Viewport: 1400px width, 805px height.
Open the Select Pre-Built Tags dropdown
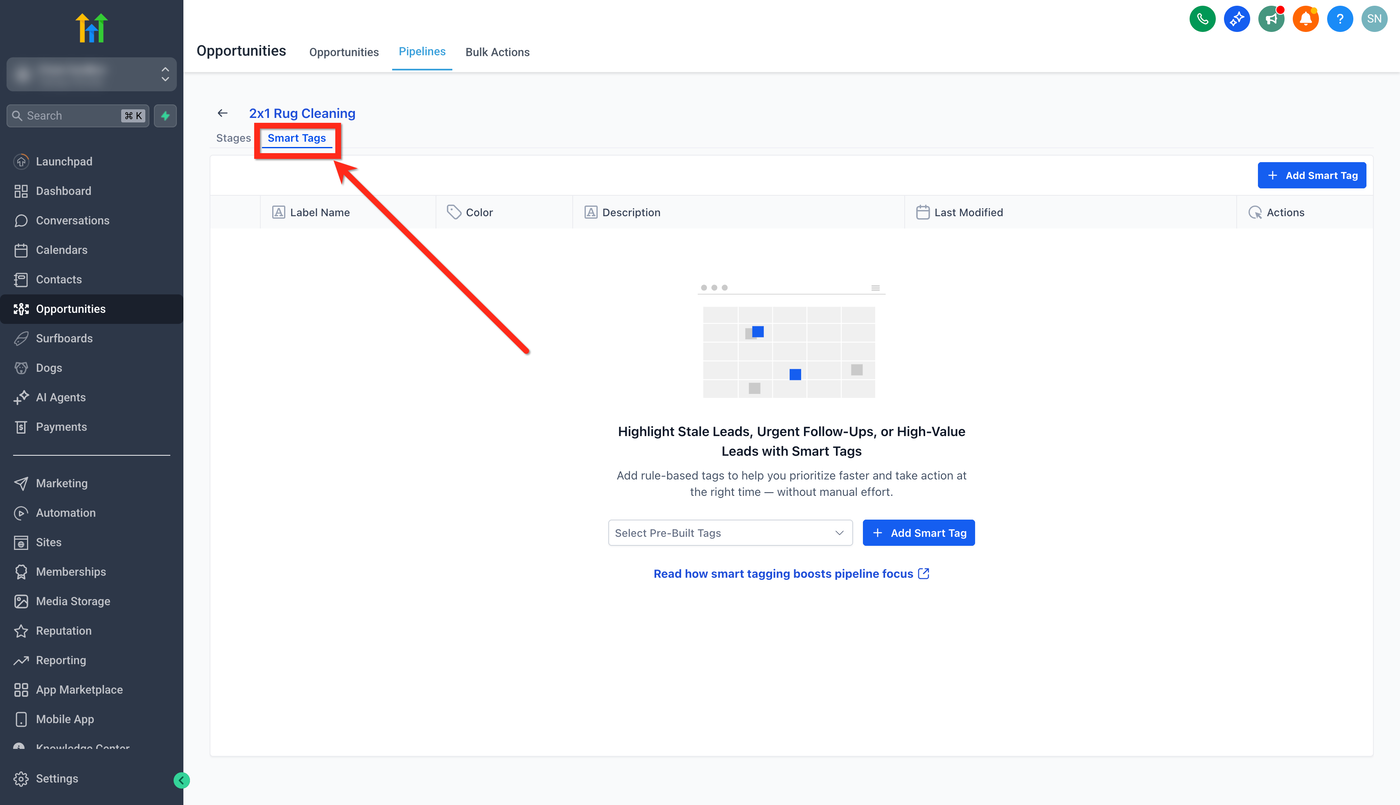730,533
